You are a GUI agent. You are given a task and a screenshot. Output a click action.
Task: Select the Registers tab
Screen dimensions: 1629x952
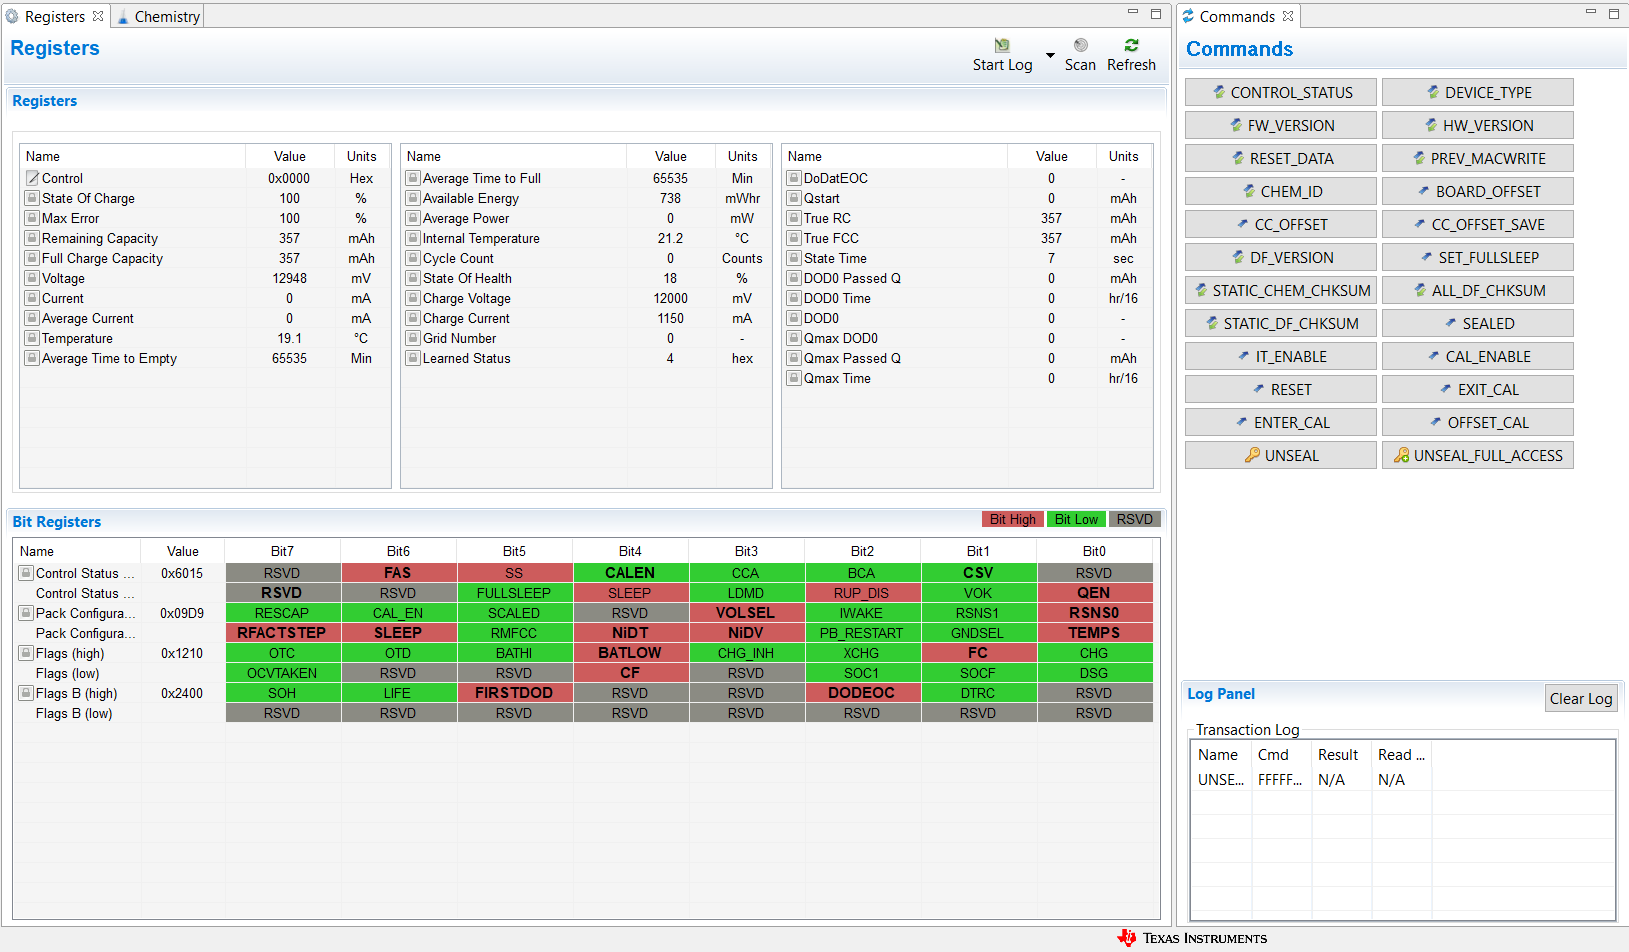click(54, 17)
